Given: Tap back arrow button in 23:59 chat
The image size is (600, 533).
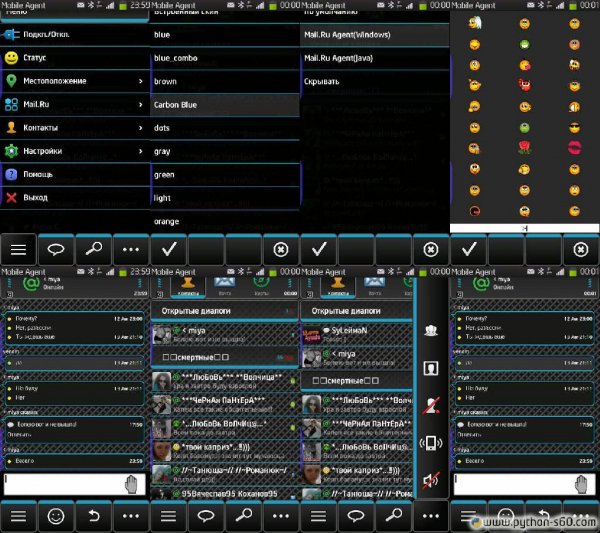Looking at the screenshot, I should (93, 516).
